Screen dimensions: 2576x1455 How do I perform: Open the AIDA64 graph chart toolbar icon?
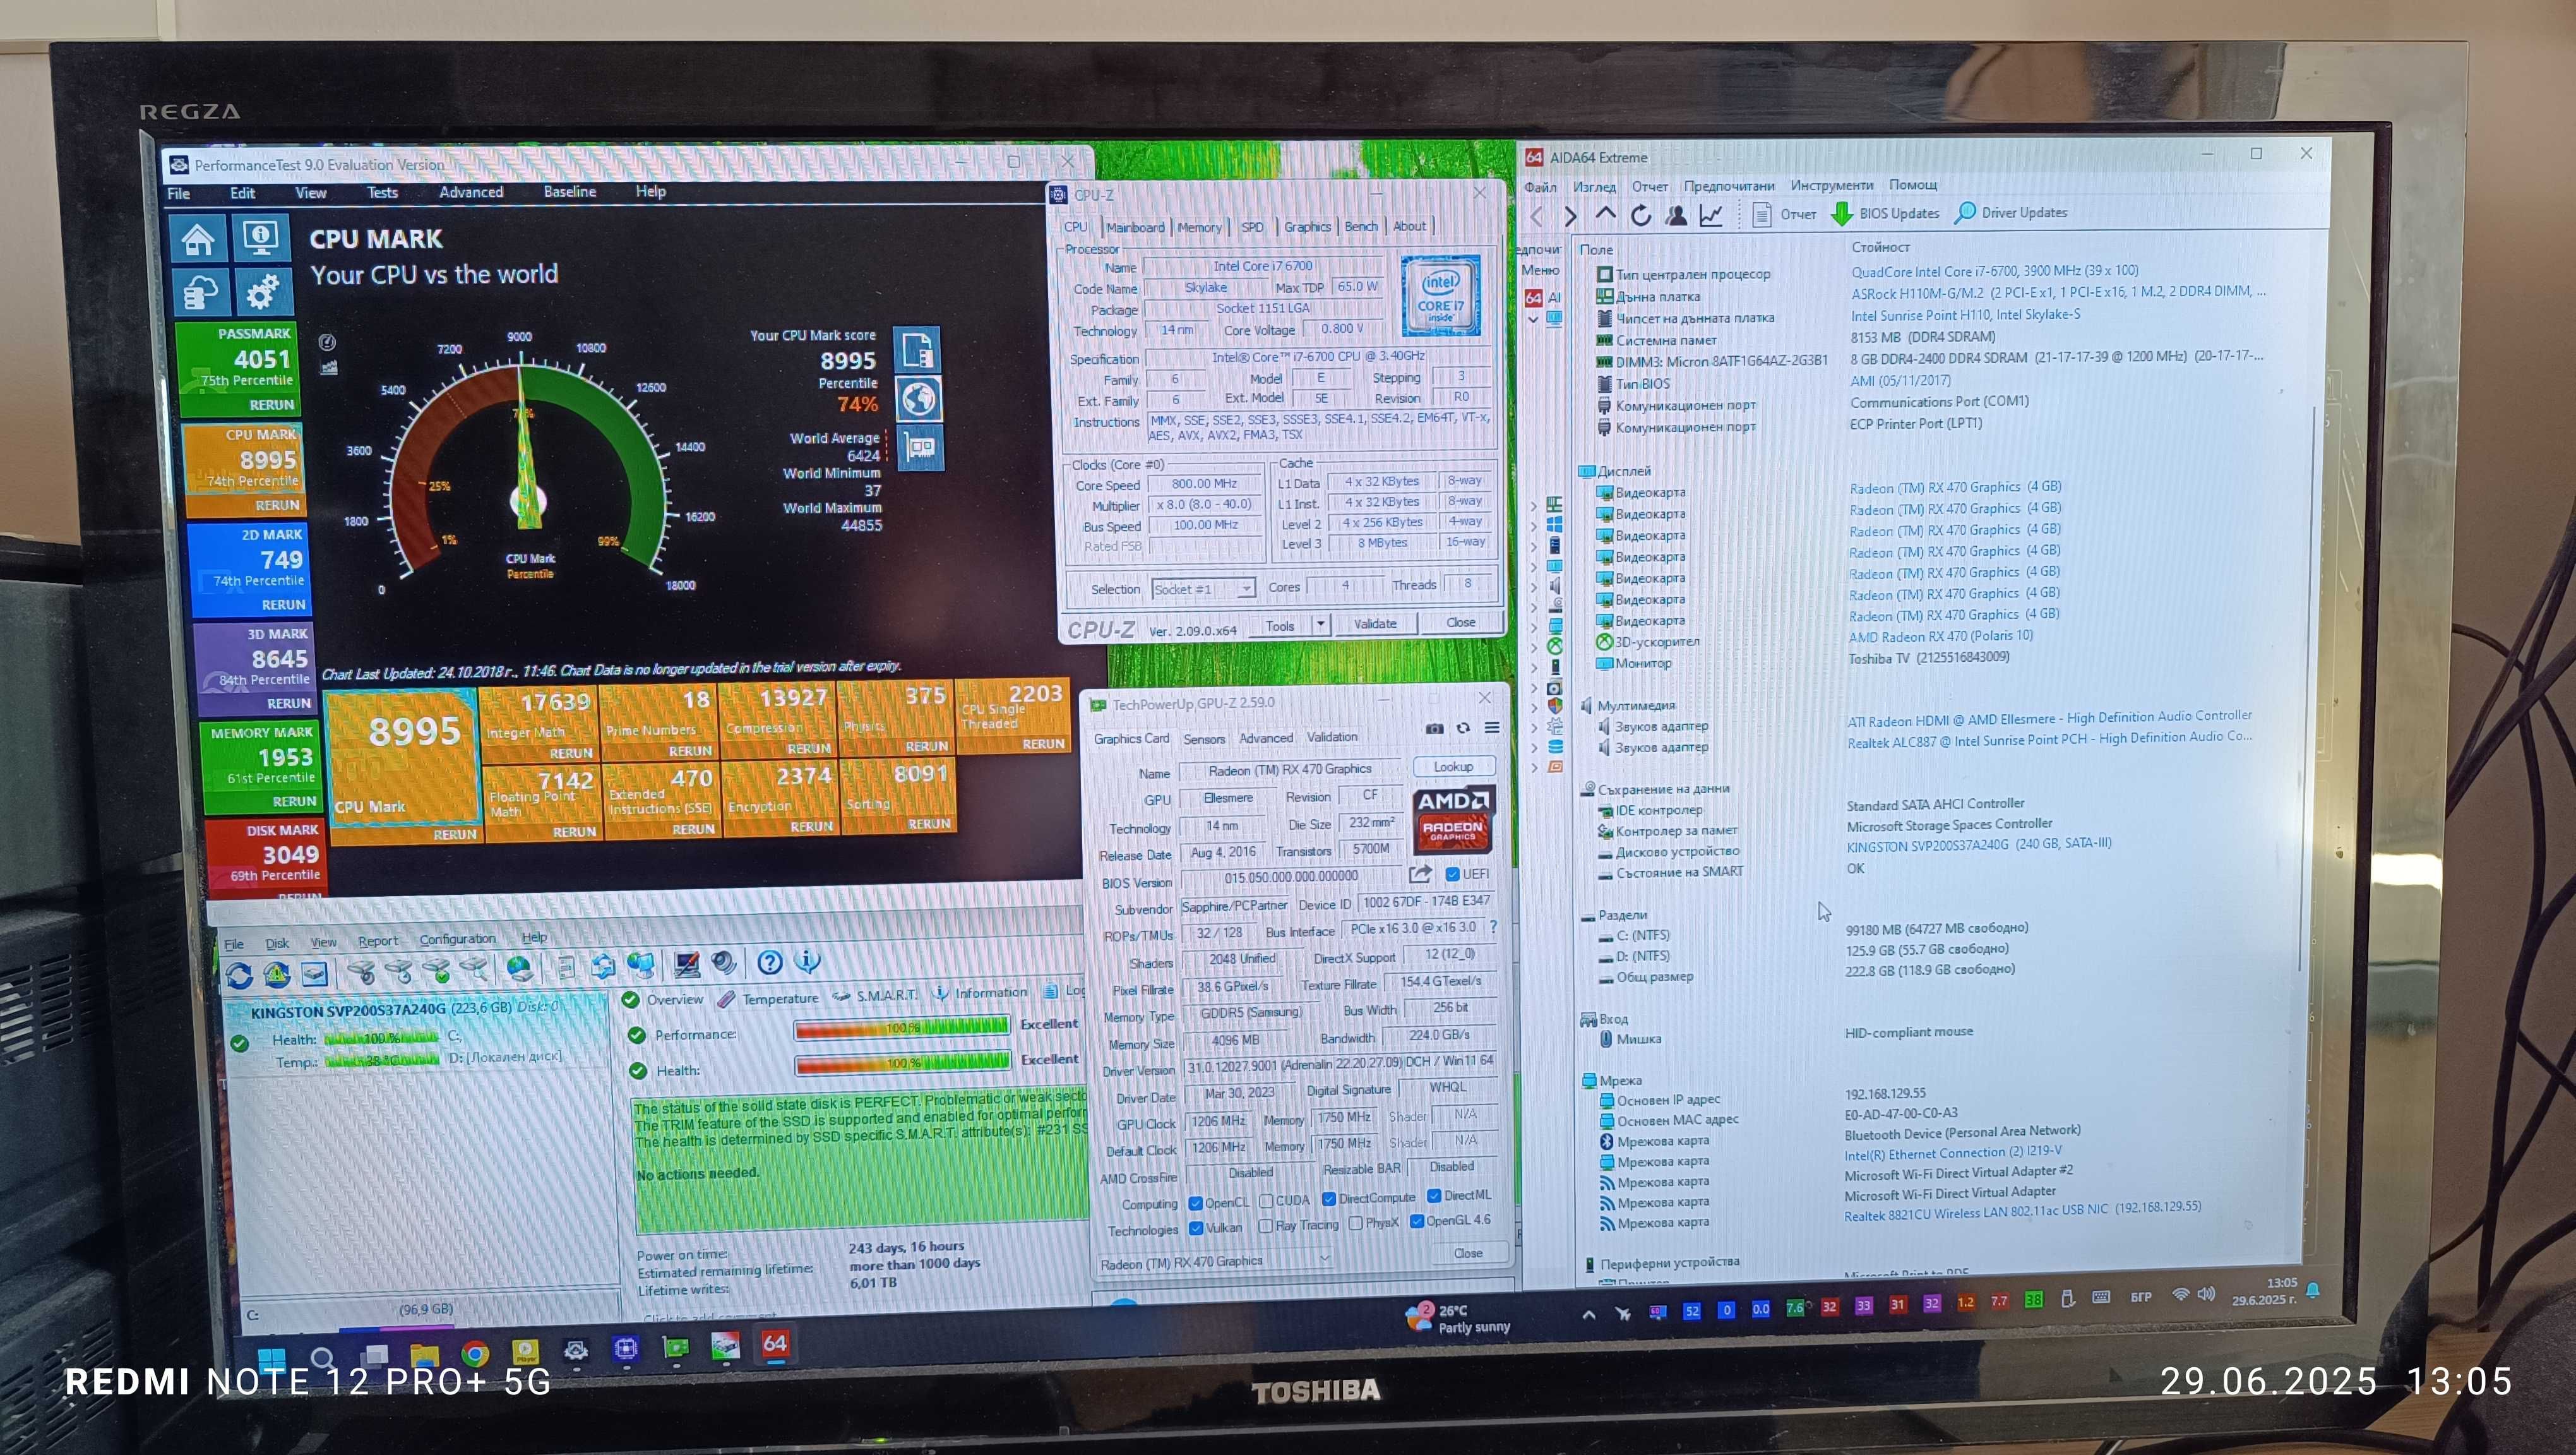[1711, 215]
